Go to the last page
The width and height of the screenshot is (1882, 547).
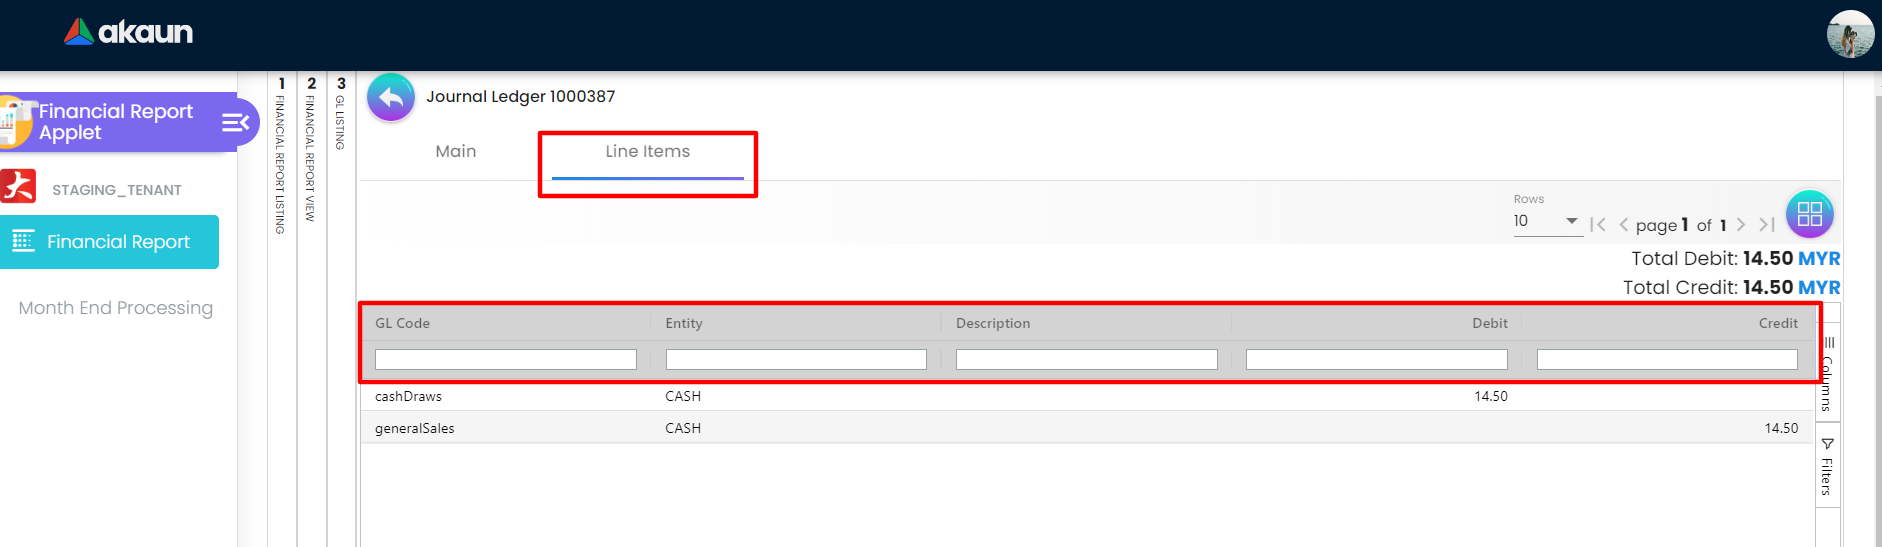[x=1767, y=225]
